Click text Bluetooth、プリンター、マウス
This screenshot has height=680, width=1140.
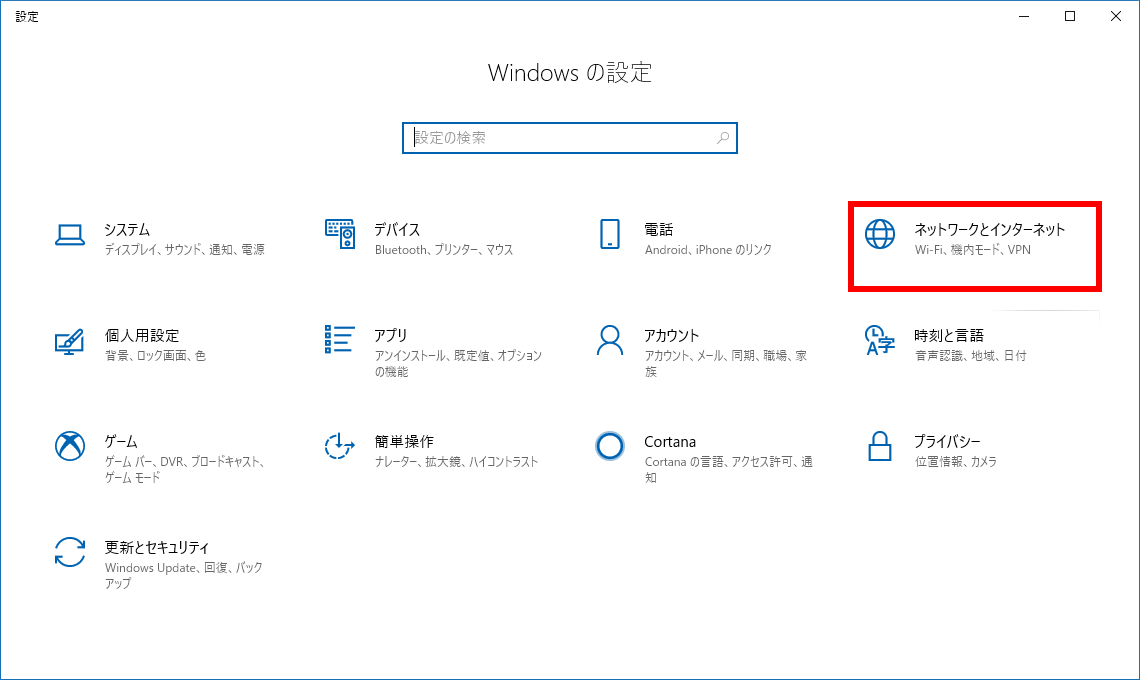click(x=444, y=249)
